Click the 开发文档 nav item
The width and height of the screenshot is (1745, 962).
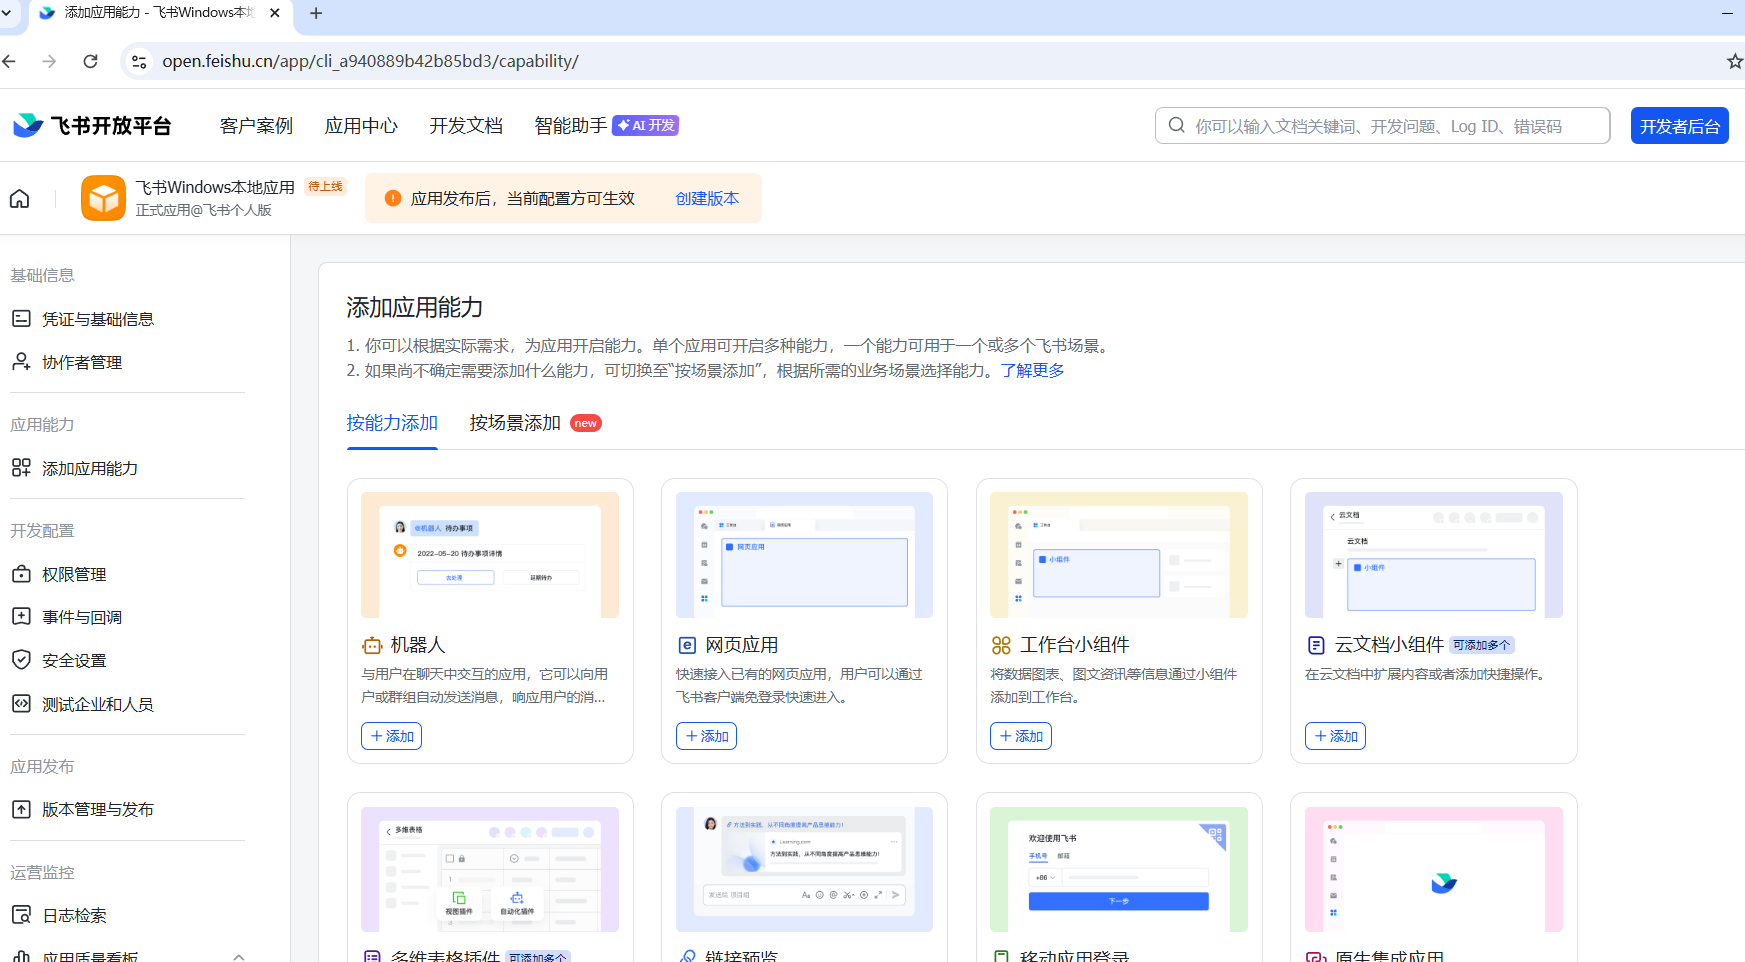coord(466,126)
